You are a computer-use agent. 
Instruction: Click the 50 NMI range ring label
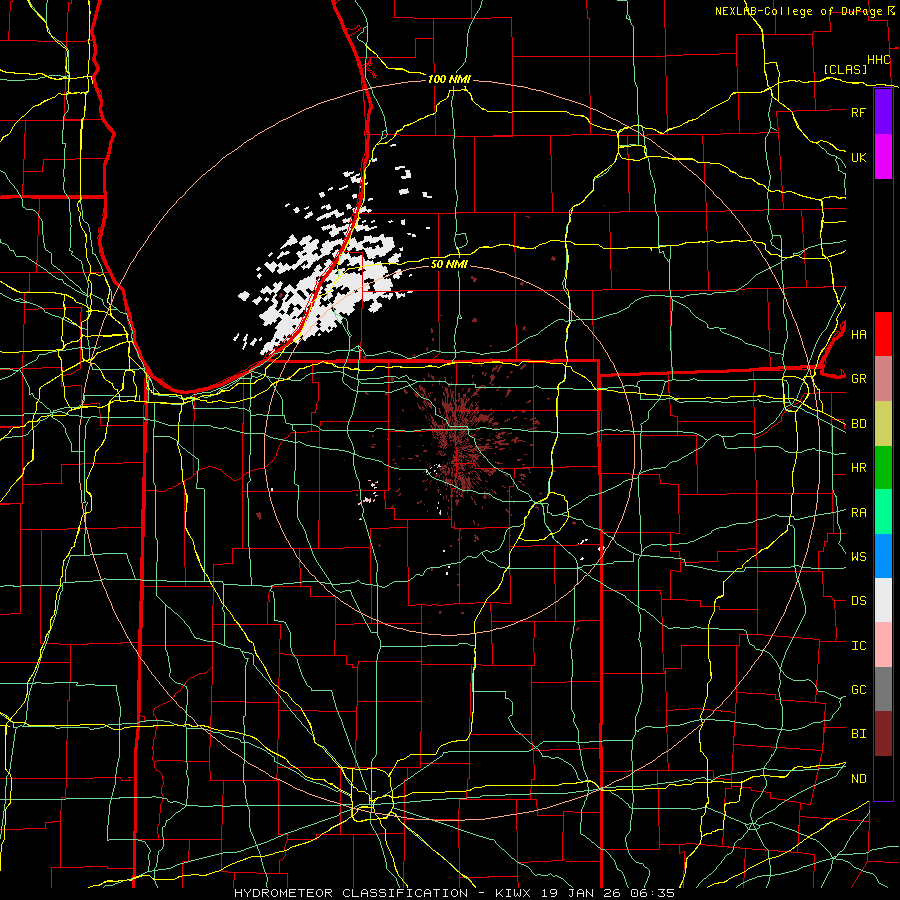[449, 264]
